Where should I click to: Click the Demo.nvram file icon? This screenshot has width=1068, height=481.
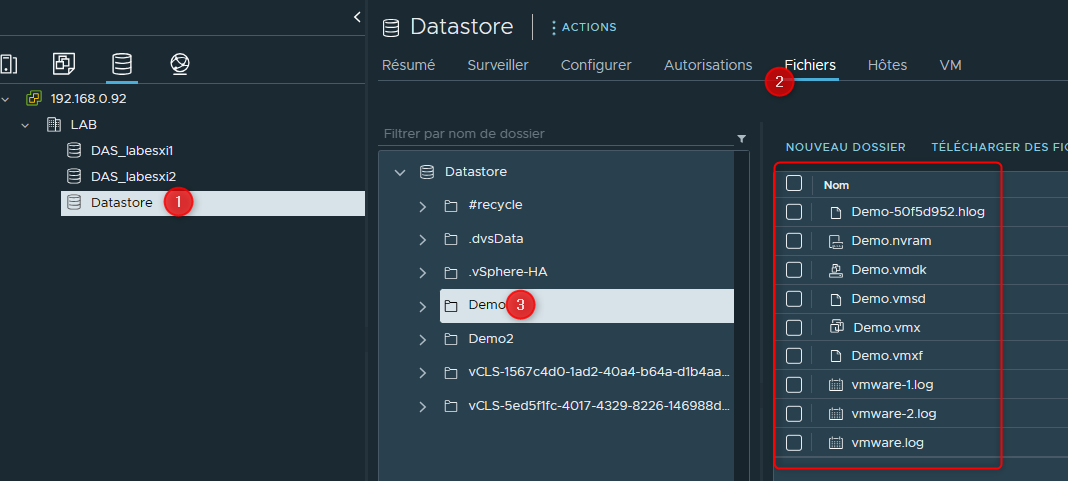pos(836,241)
